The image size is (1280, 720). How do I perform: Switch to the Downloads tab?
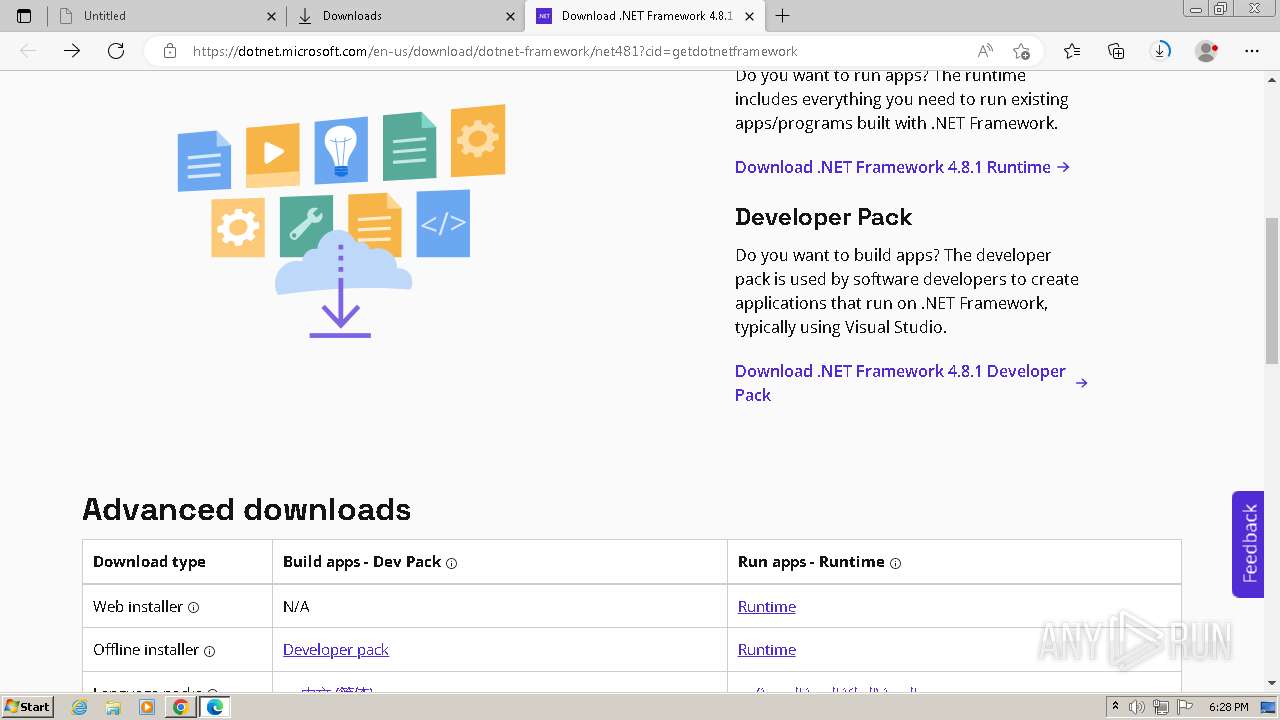pos(405,16)
